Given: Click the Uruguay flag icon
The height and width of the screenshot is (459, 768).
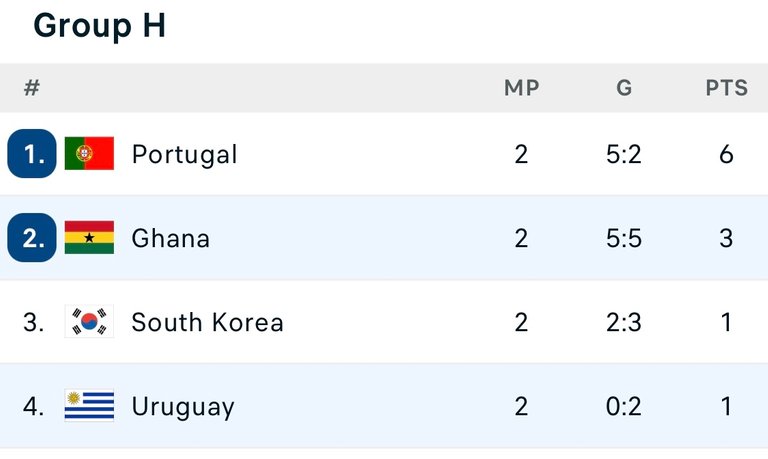Looking at the screenshot, I should click(89, 406).
